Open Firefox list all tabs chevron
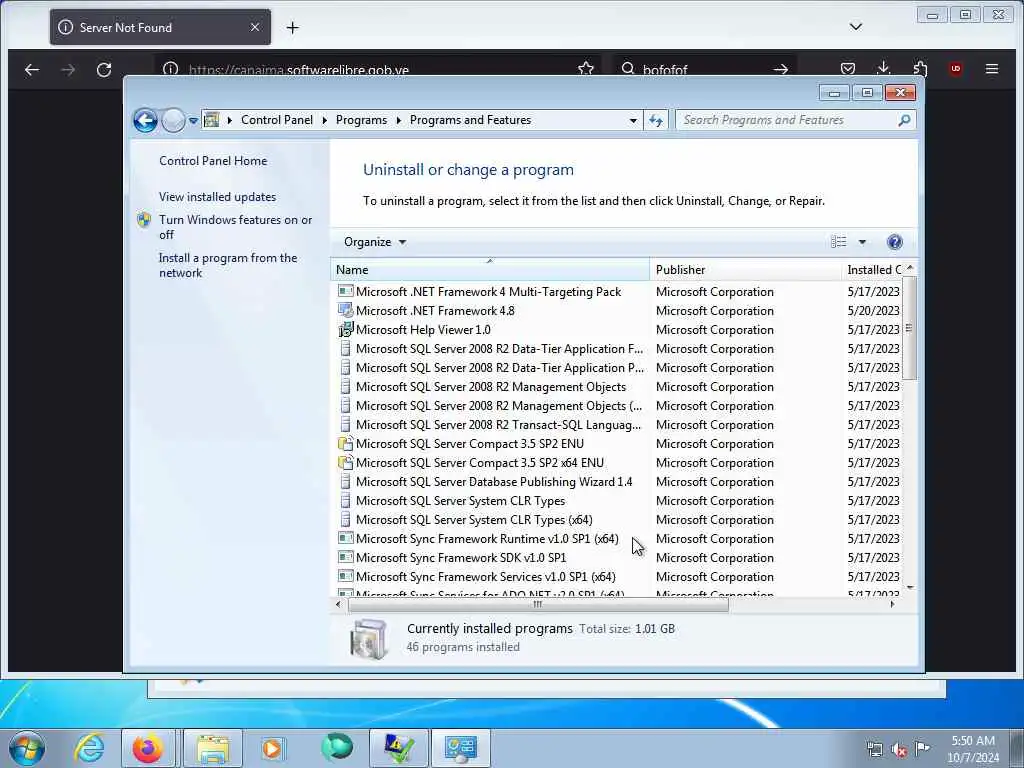 point(856,27)
